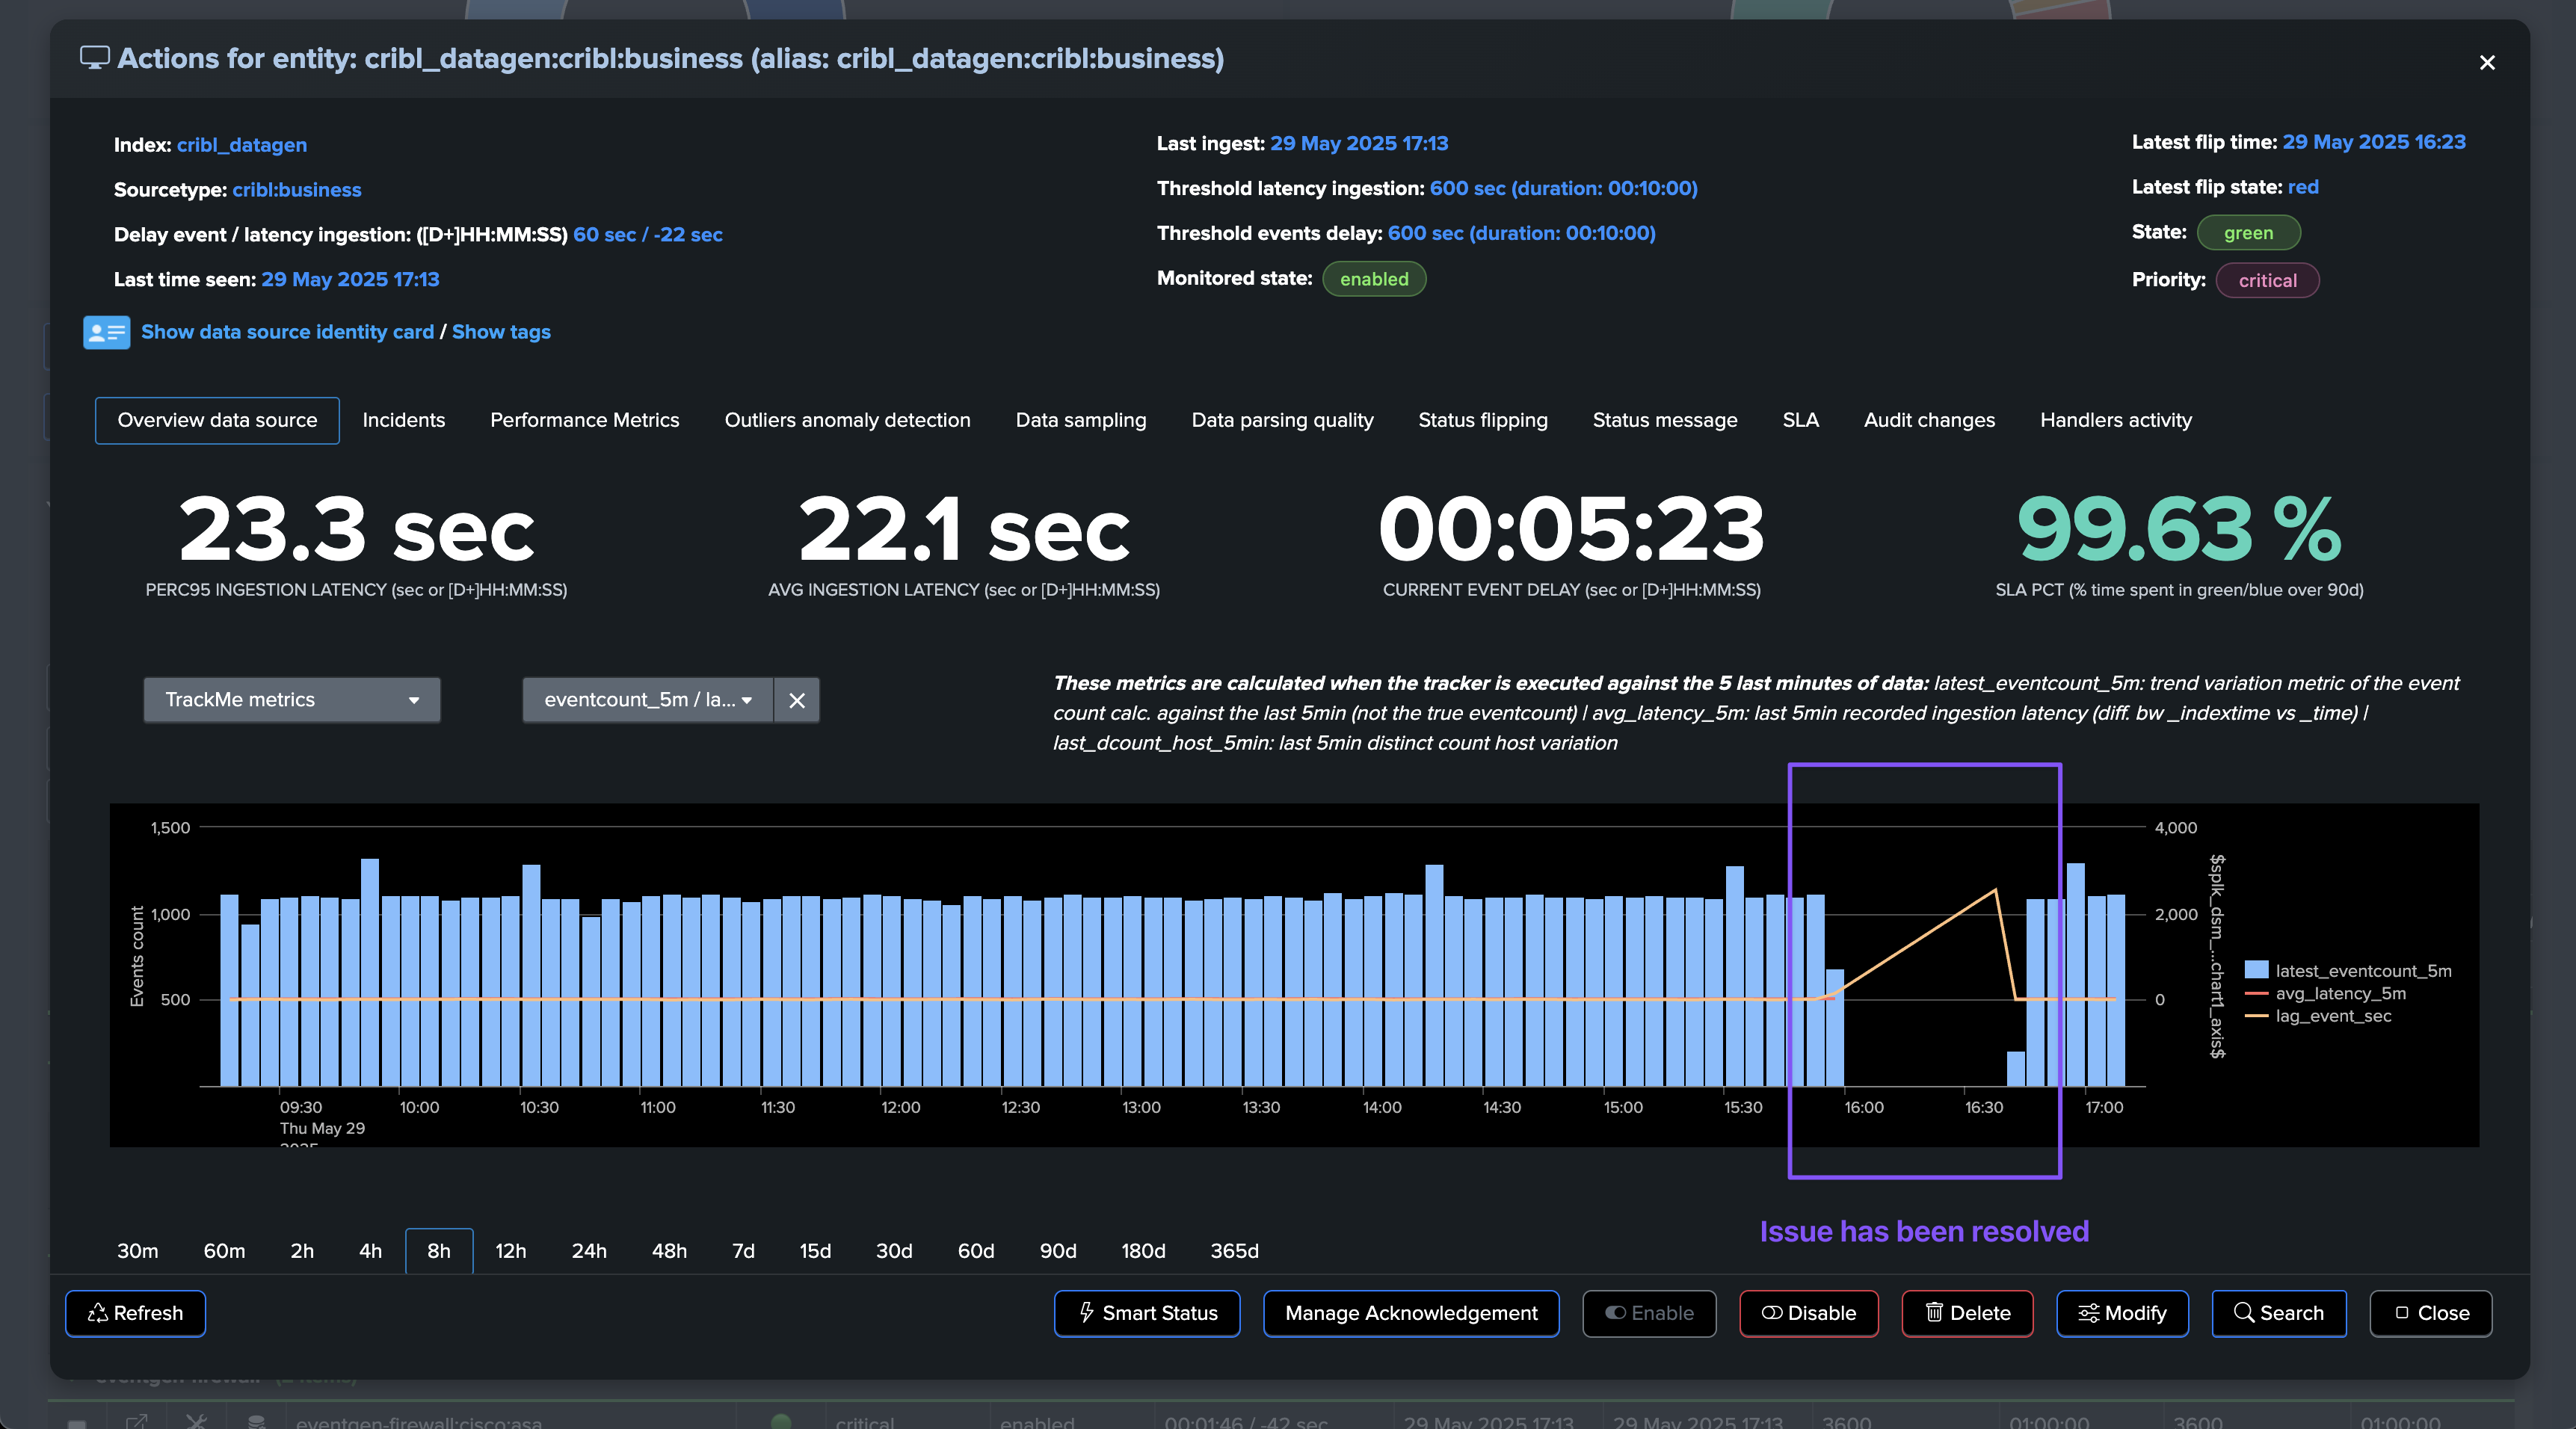
Task: Click the data source identity card icon
Action: [106, 332]
